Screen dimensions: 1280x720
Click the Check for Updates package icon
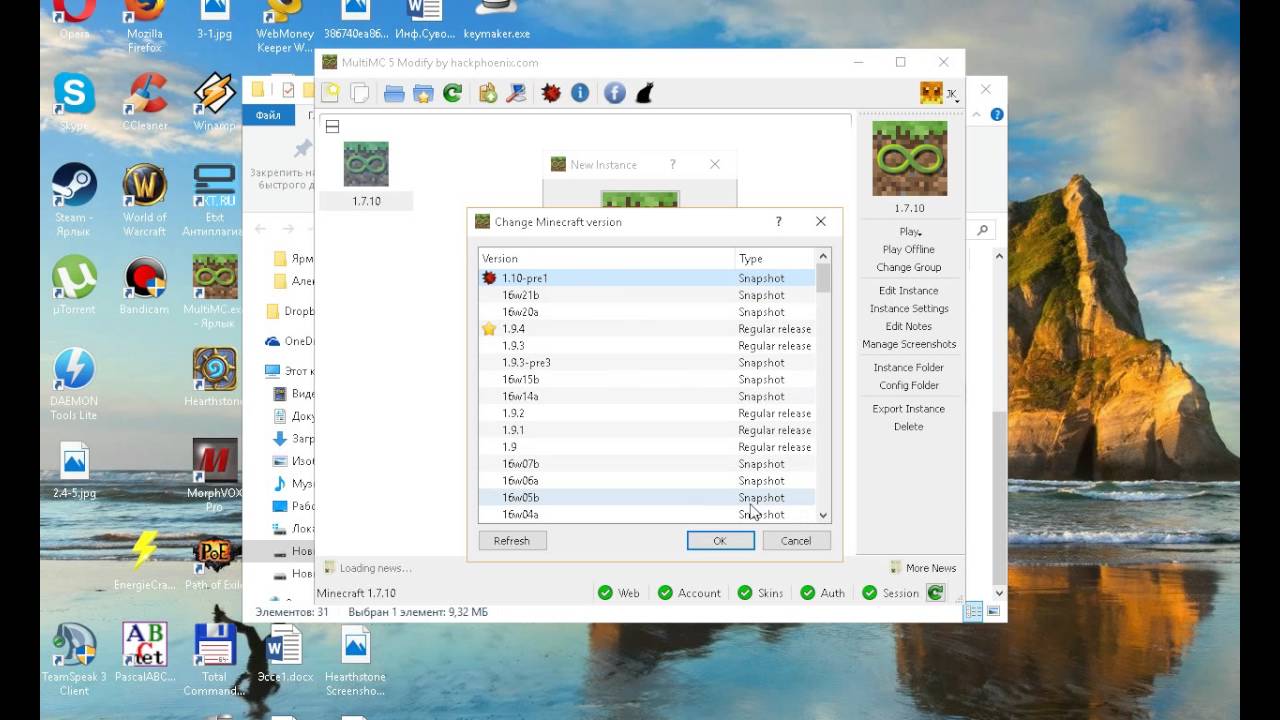(x=488, y=93)
